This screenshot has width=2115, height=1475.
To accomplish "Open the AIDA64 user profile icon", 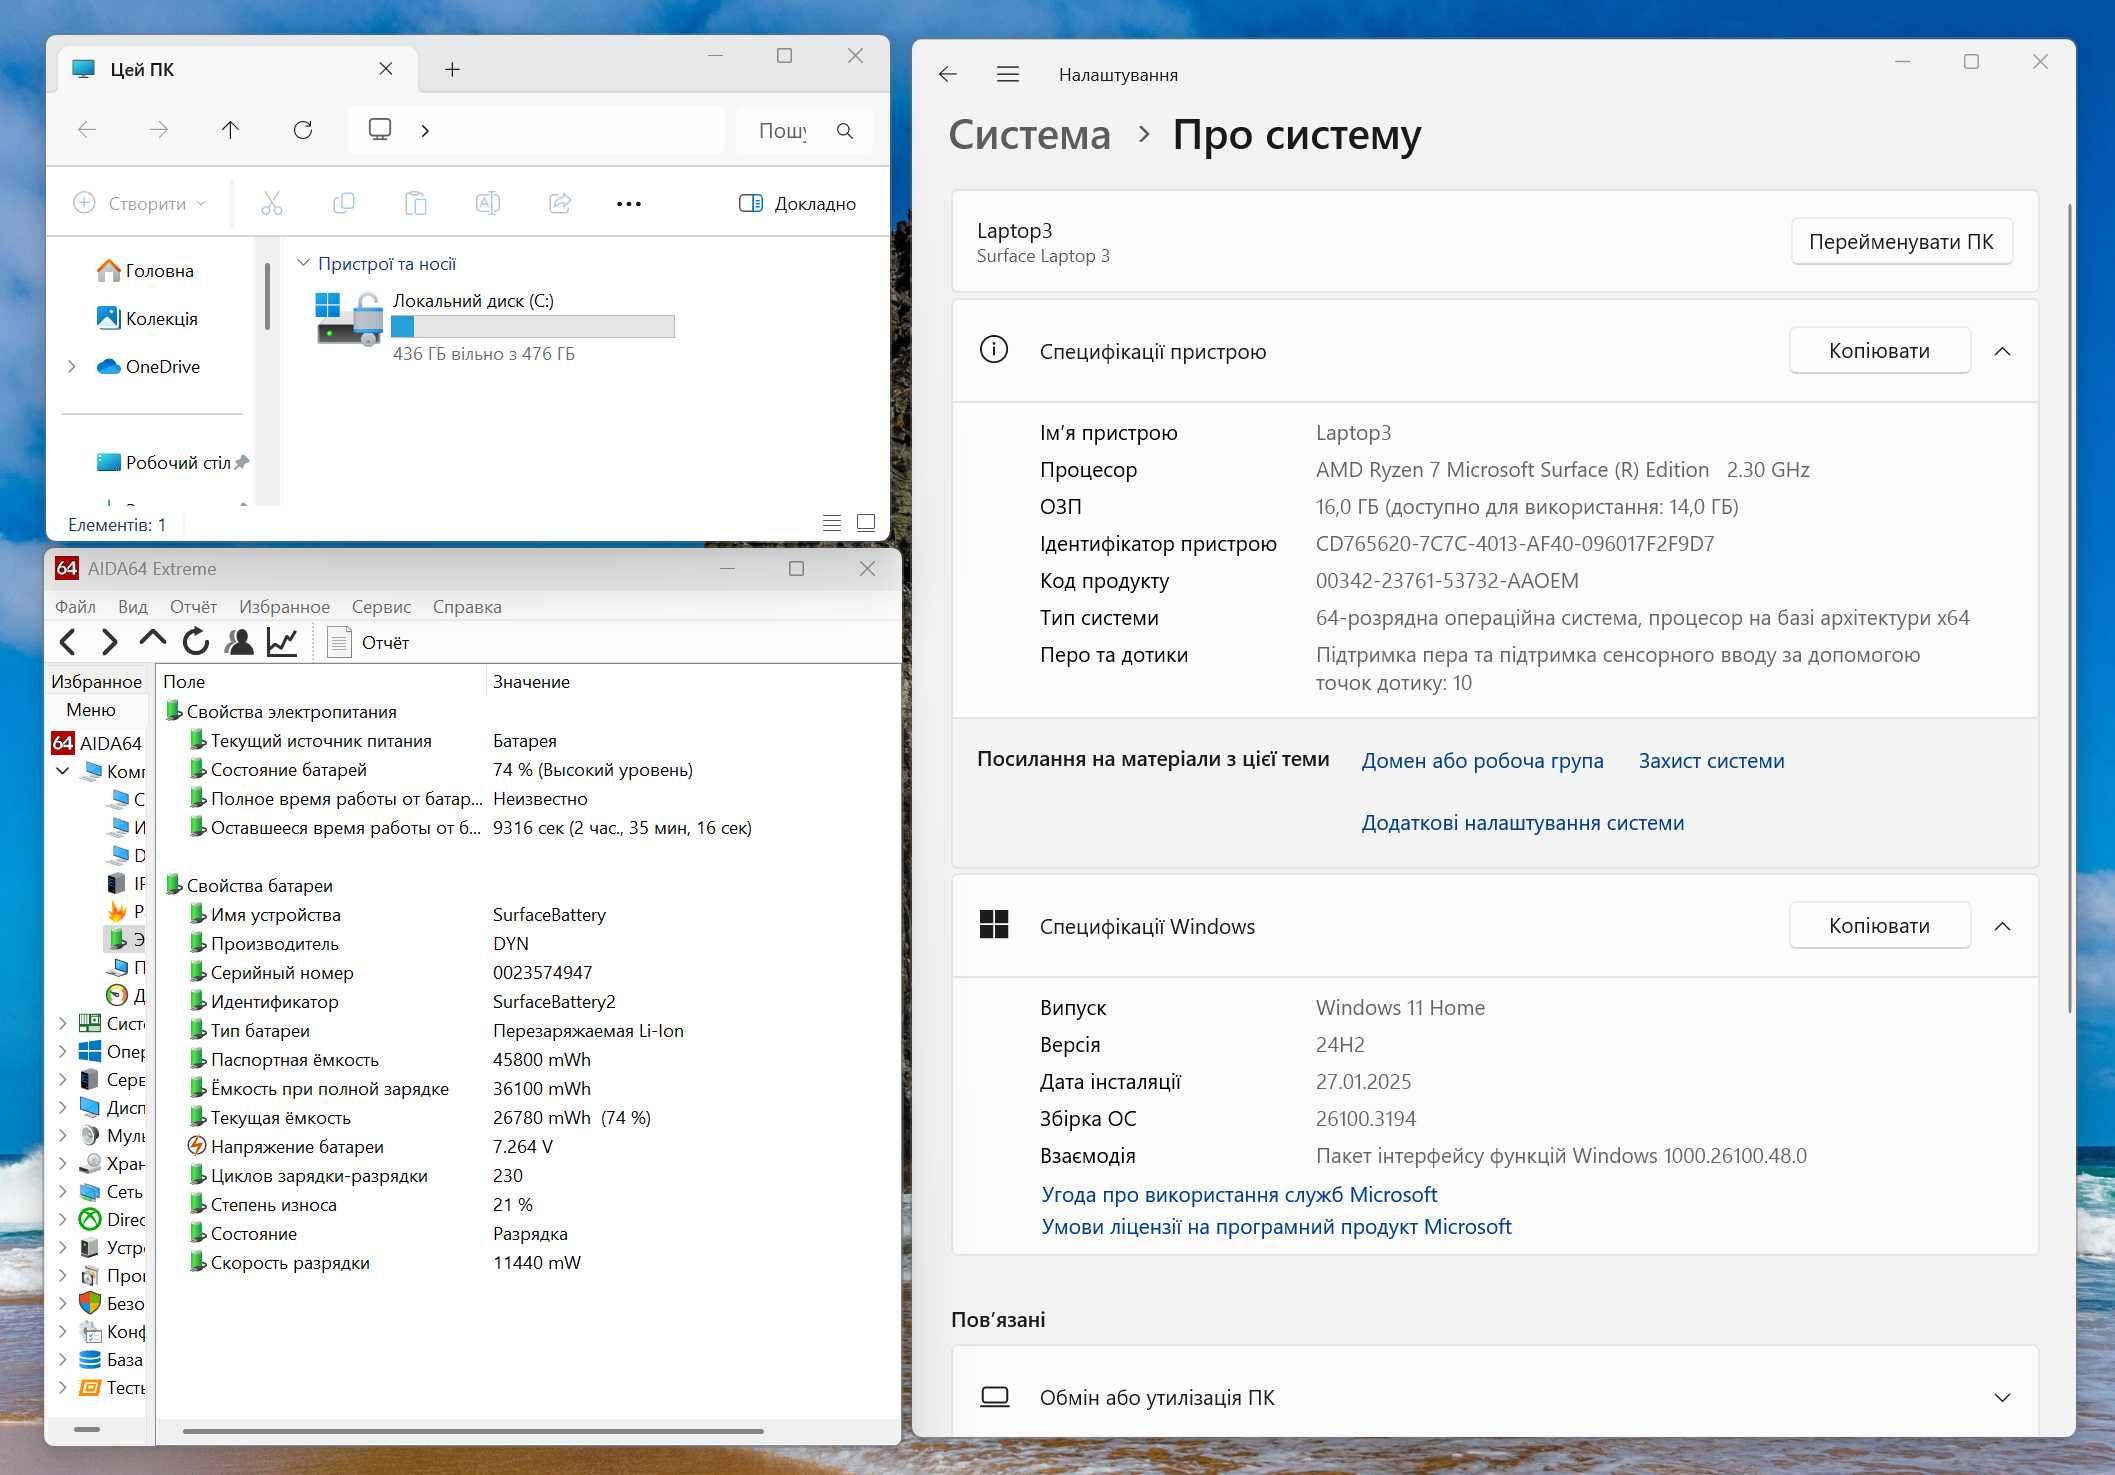I will pos(239,642).
